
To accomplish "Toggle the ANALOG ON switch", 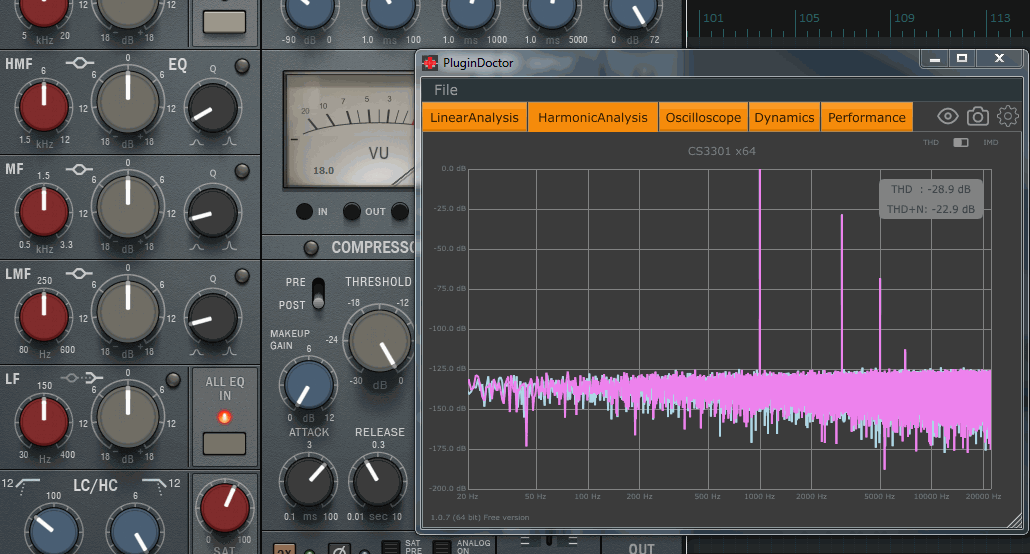I will click(x=441, y=547).
